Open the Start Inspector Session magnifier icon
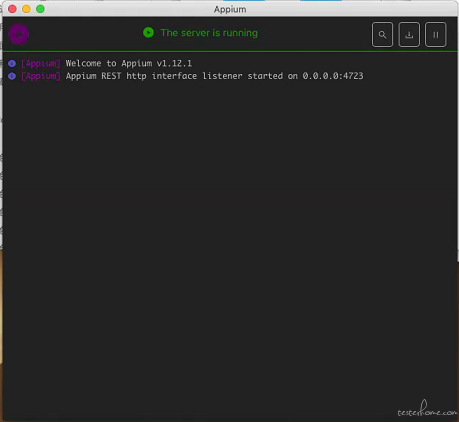This screenshot has height=422, width=459. [382, 35]
